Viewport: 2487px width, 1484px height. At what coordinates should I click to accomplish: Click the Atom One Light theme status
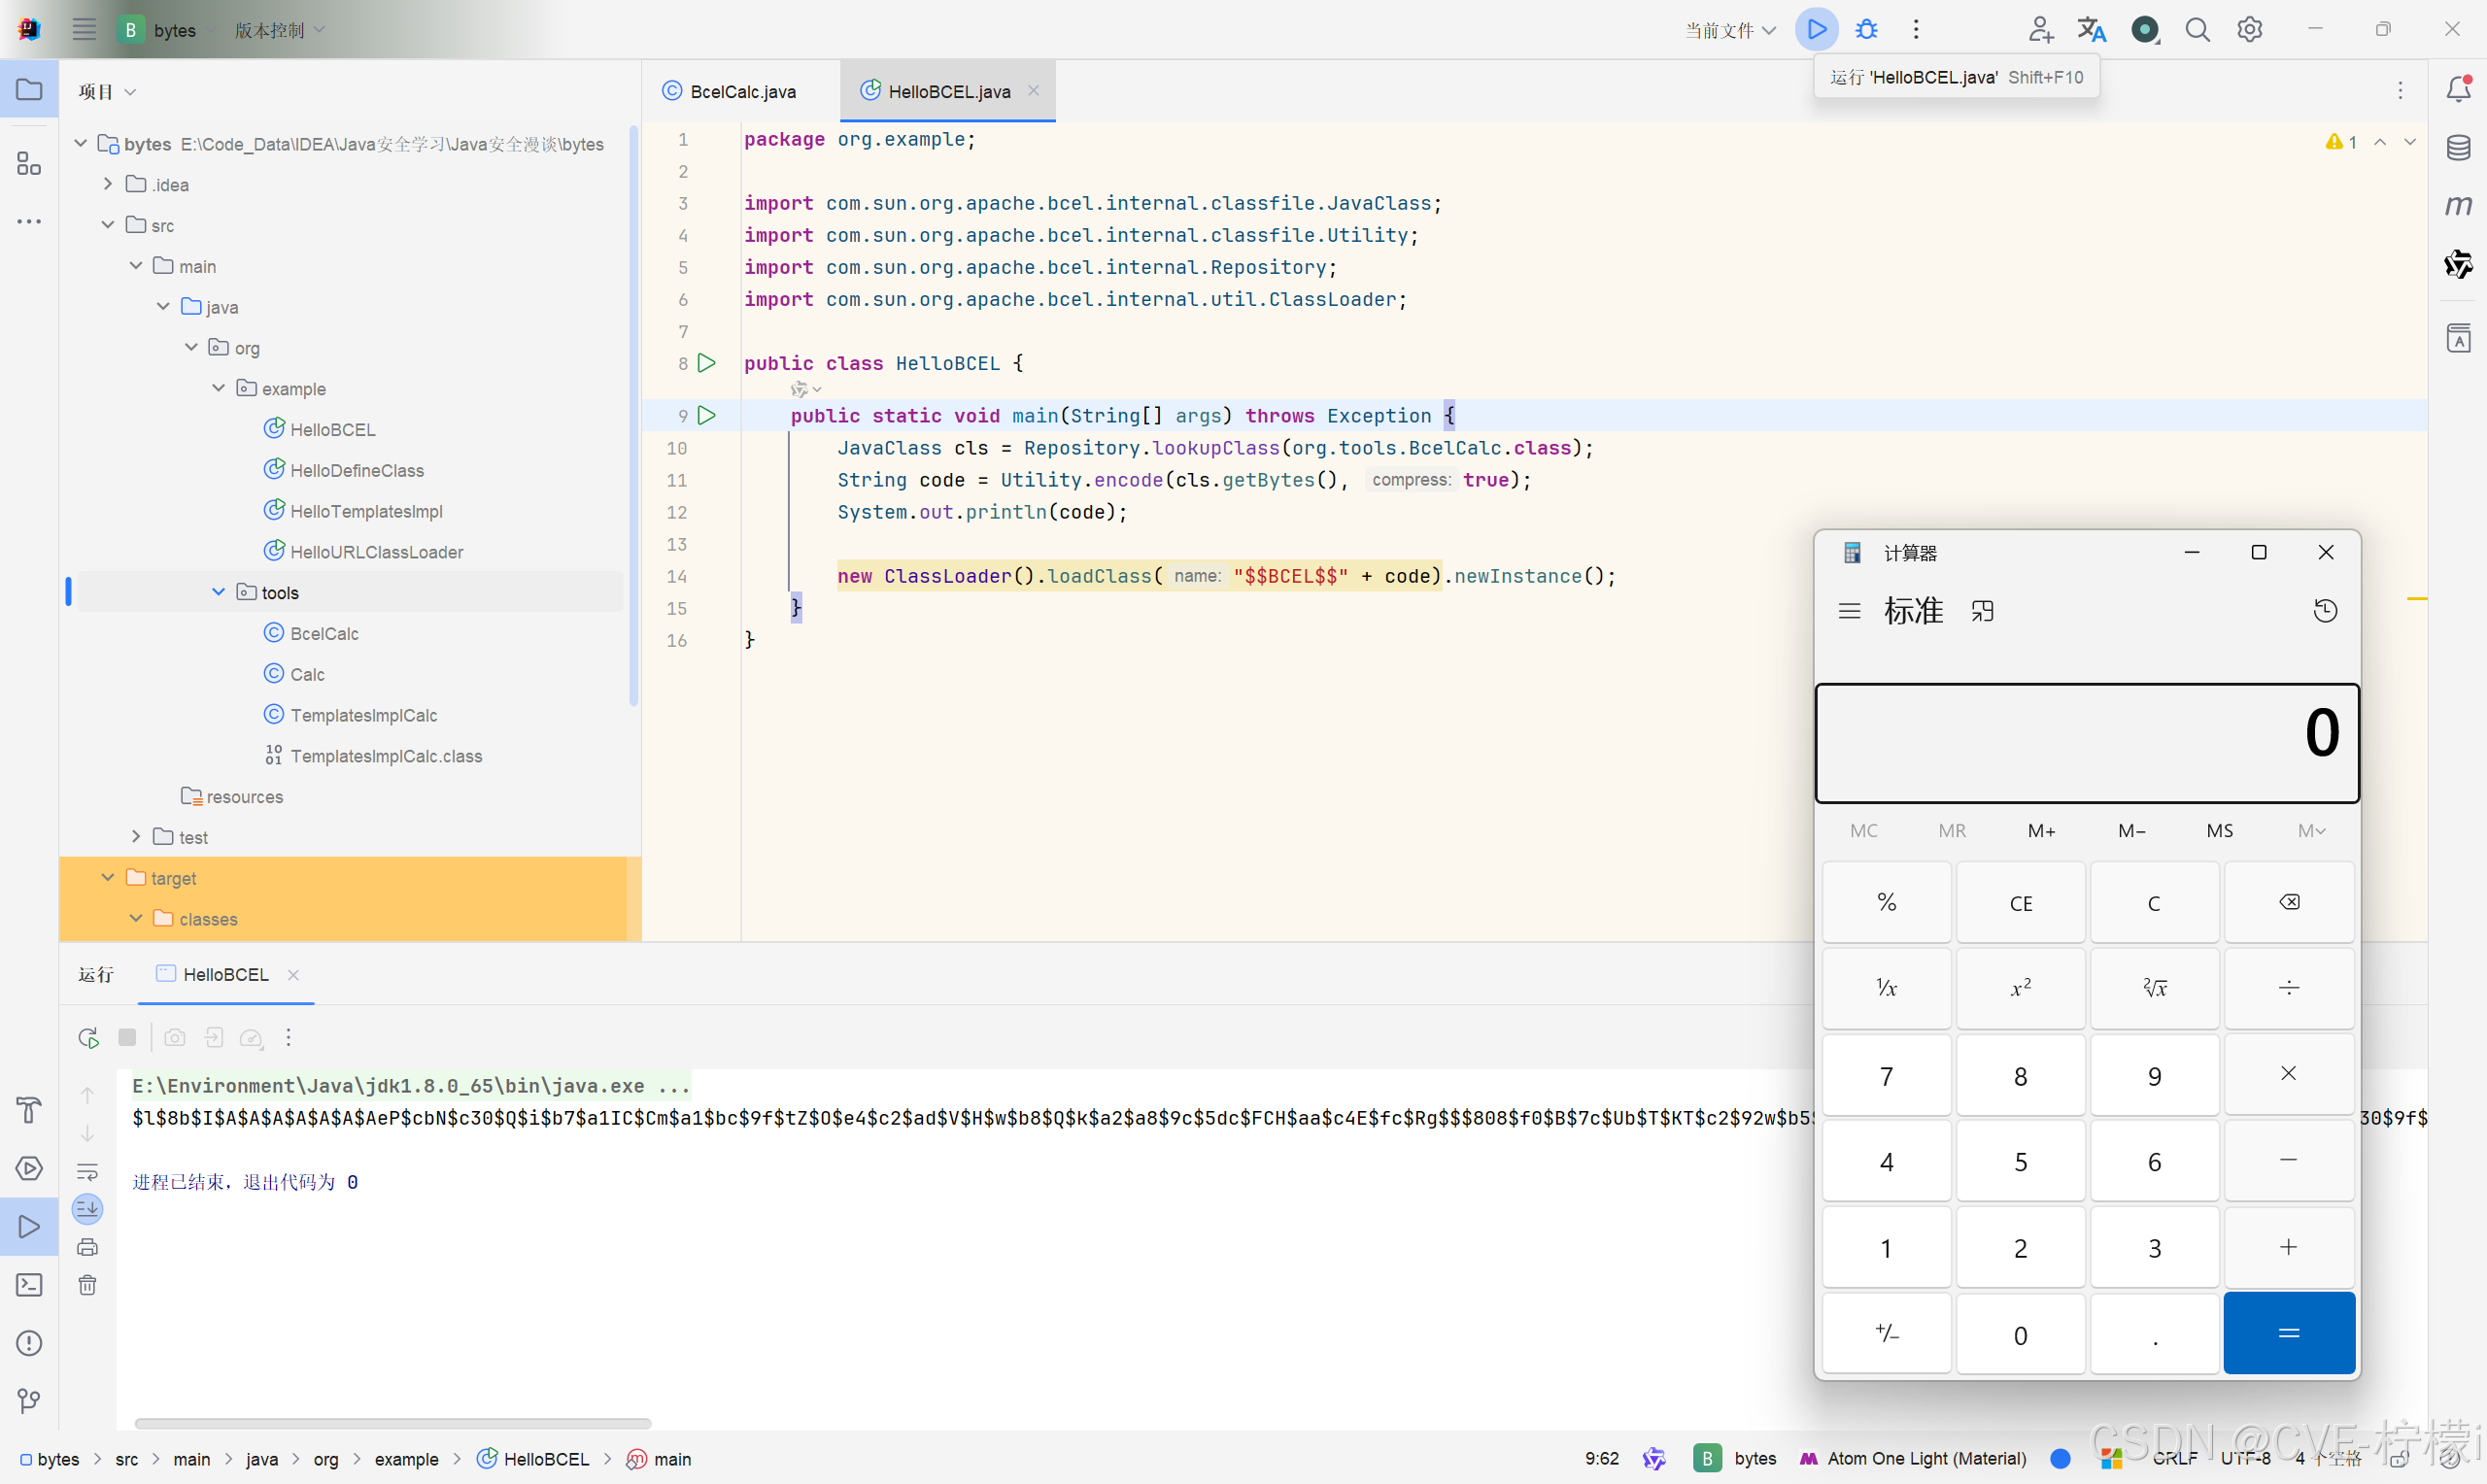click(1913, 1458)
